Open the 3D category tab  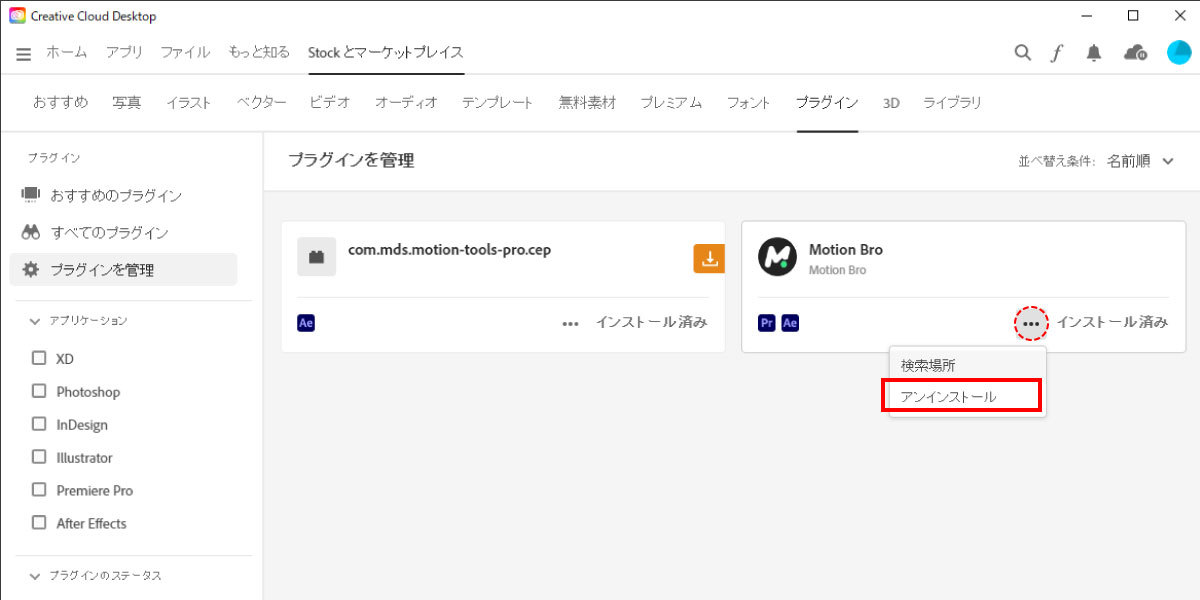[891, 102]
